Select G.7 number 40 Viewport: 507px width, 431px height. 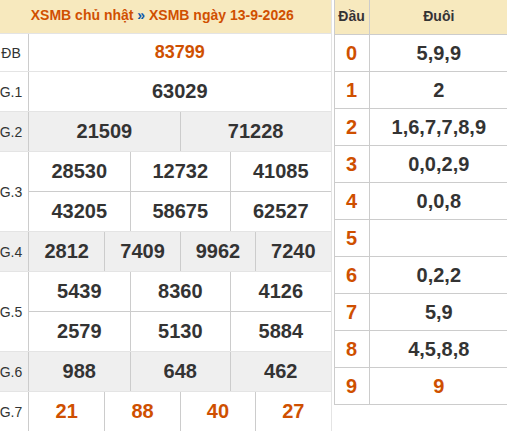[x=218, y=411]
